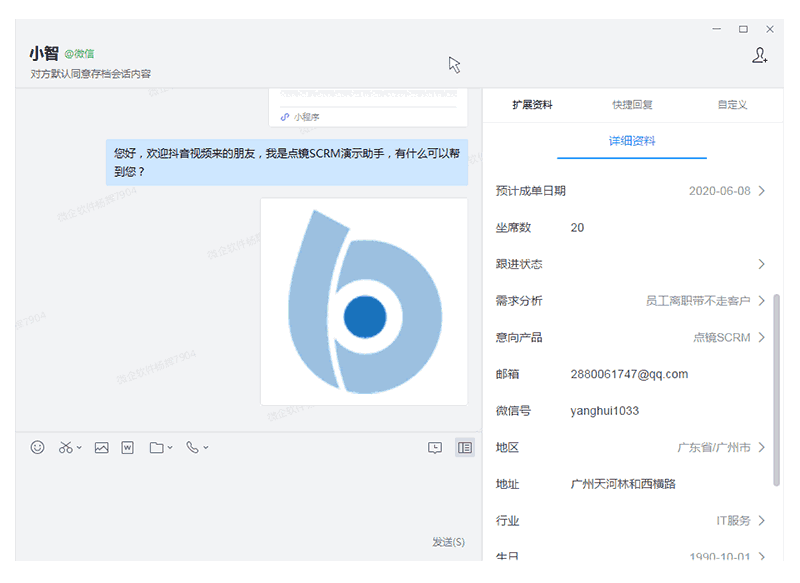Switch to the 快捷回复 tab
Viewport: 800px width, 583px height.
pyautogui.click(x=632, y=105)
